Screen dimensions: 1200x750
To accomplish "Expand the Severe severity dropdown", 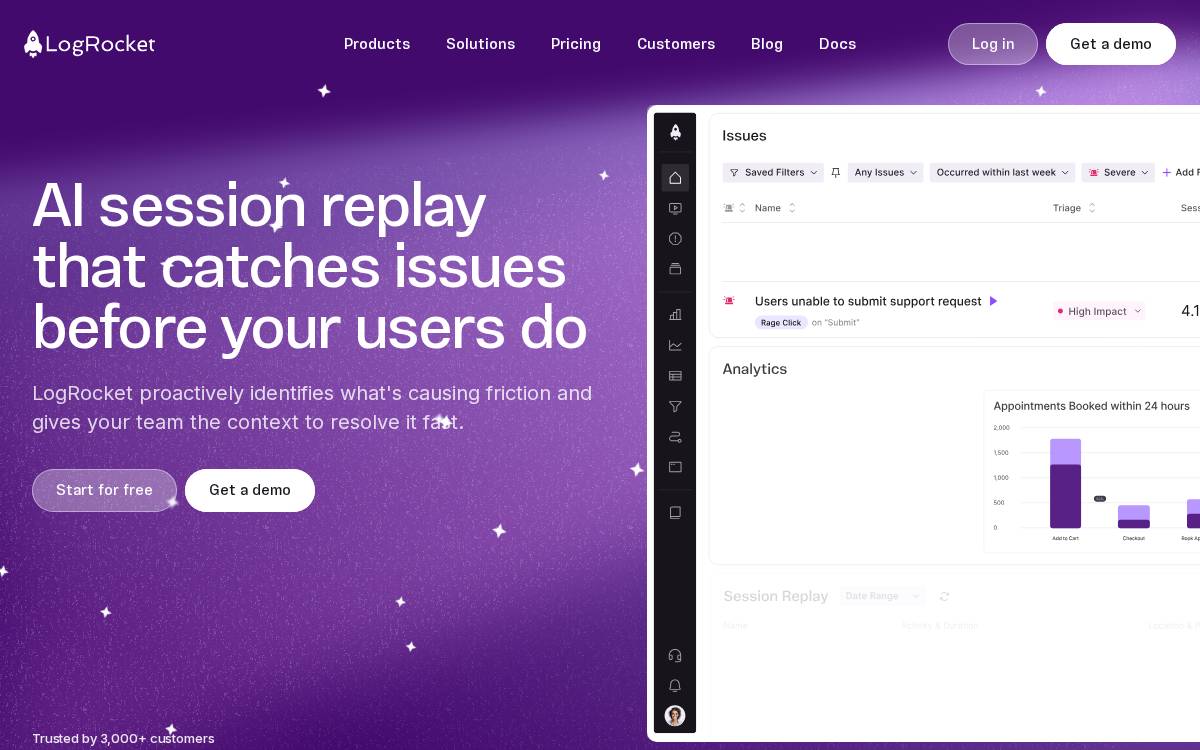I will (x=1118, y=173).
